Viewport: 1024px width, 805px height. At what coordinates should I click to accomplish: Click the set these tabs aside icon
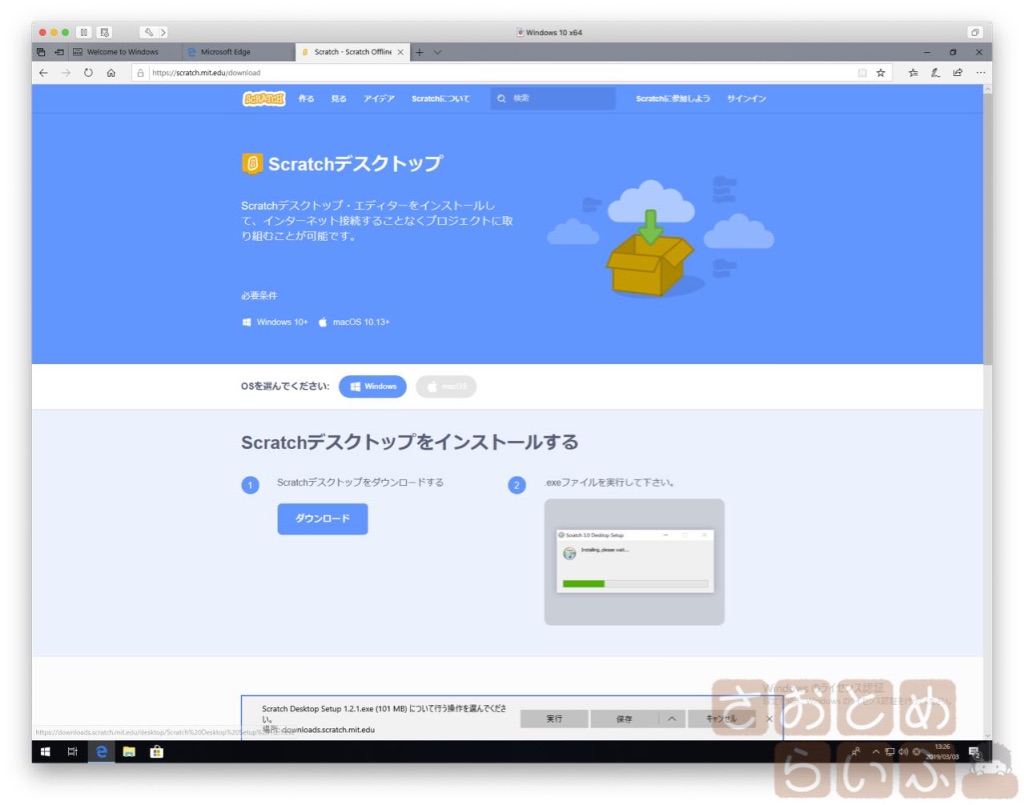(59, 52)
